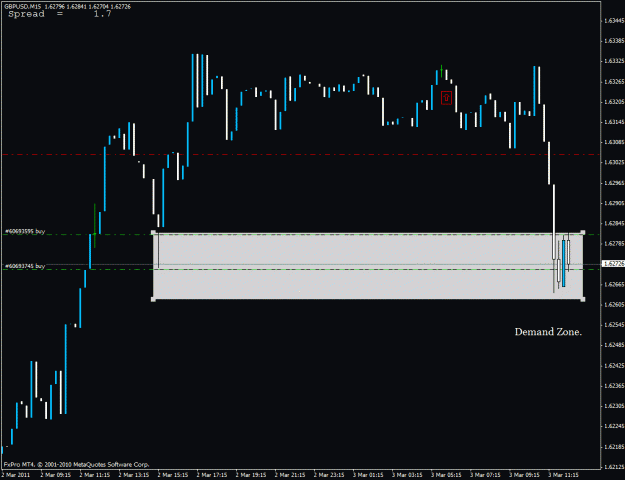625x480 pixels.
Task: Click price label 1.63445
Action: 614,21
